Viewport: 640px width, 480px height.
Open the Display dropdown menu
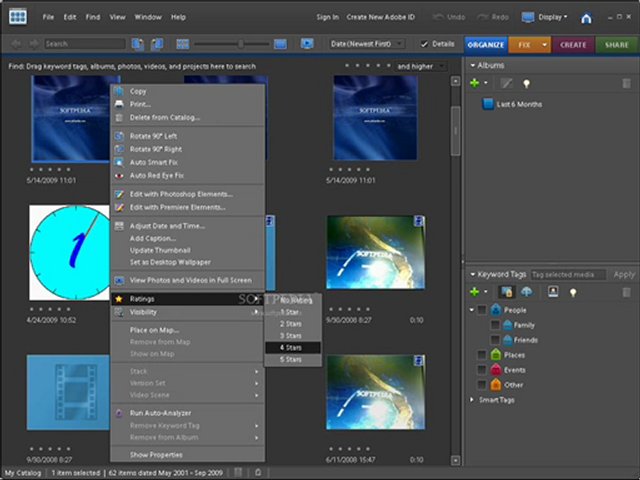coord(553,17)
